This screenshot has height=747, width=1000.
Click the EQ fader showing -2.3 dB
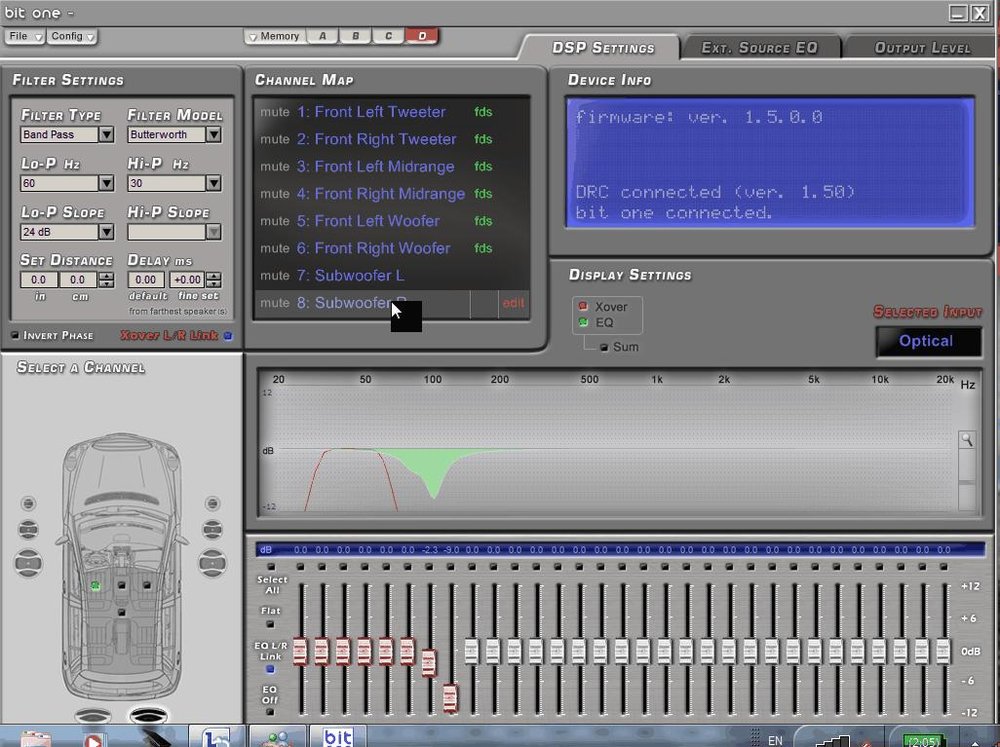[429, 663]
